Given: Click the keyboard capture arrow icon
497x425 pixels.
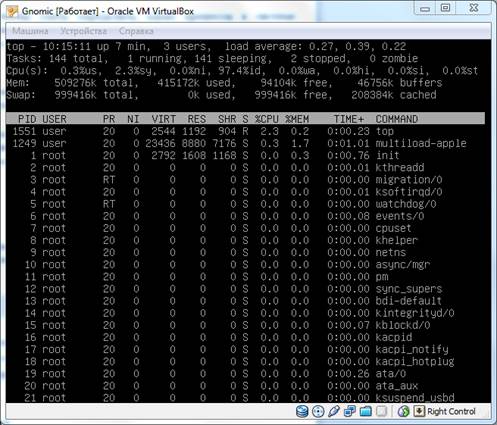Looking at the screenshot, I should 419,411.
